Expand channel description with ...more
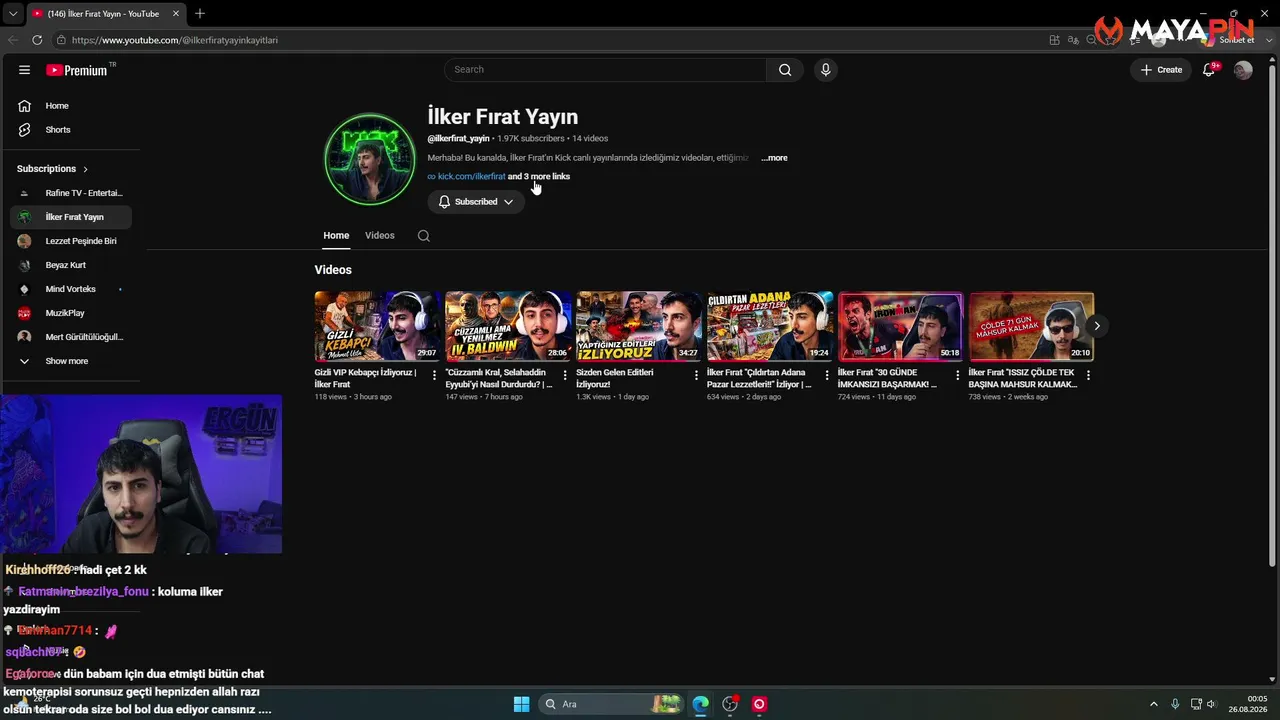This screenshot has width=1280, height=720. 774,158
